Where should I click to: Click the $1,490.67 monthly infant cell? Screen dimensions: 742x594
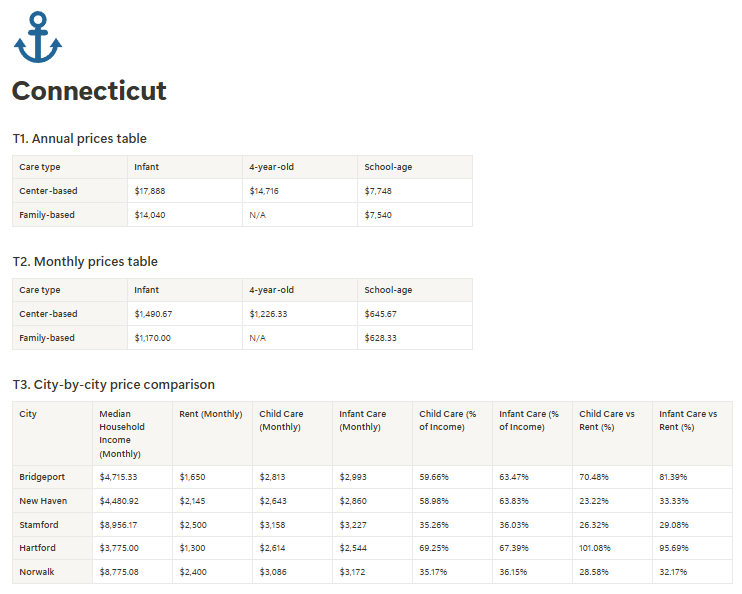(185, 314)
